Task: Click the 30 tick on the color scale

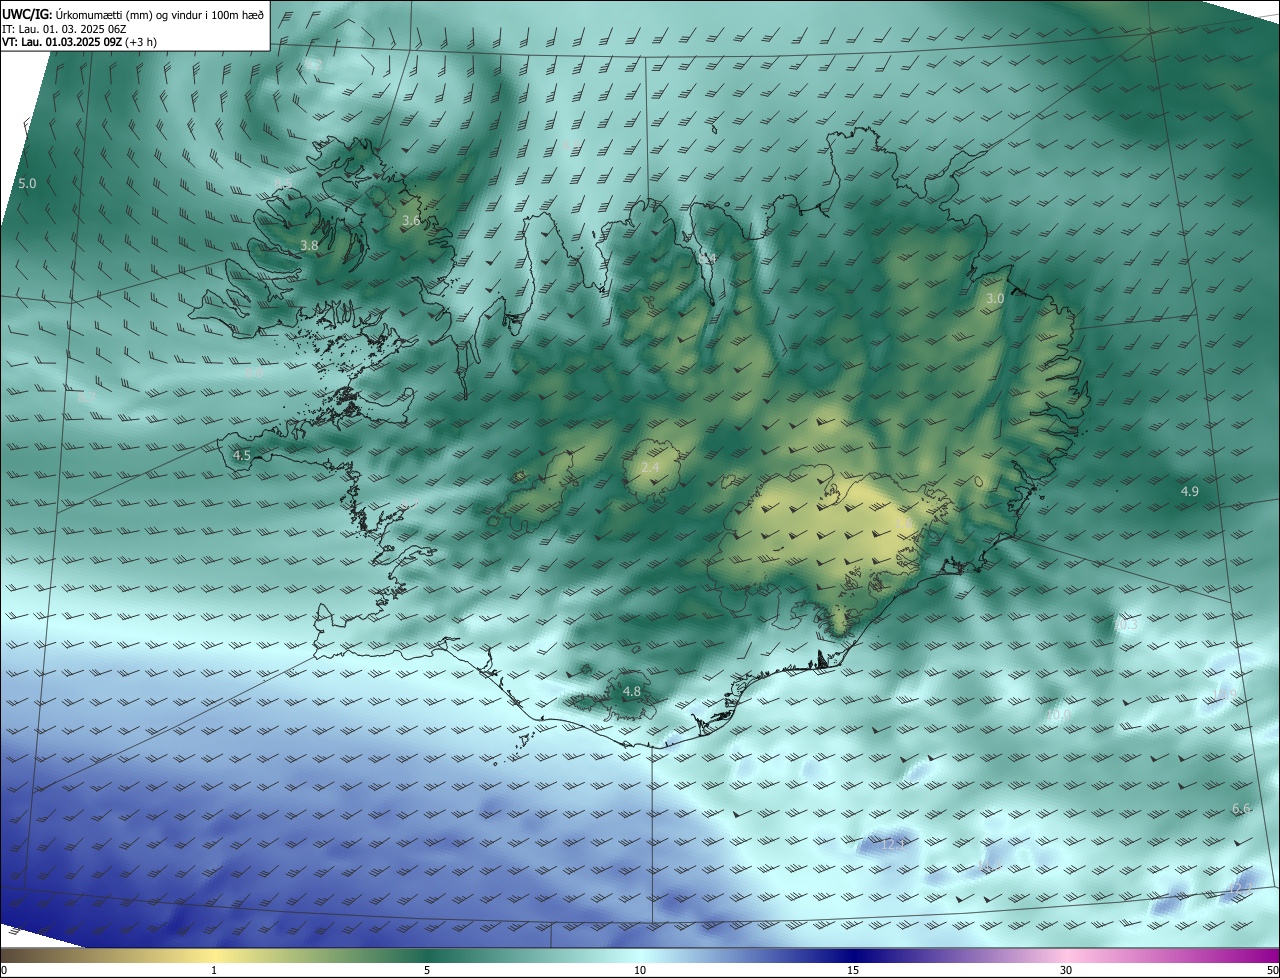Action: click(x=1066, y=970)
